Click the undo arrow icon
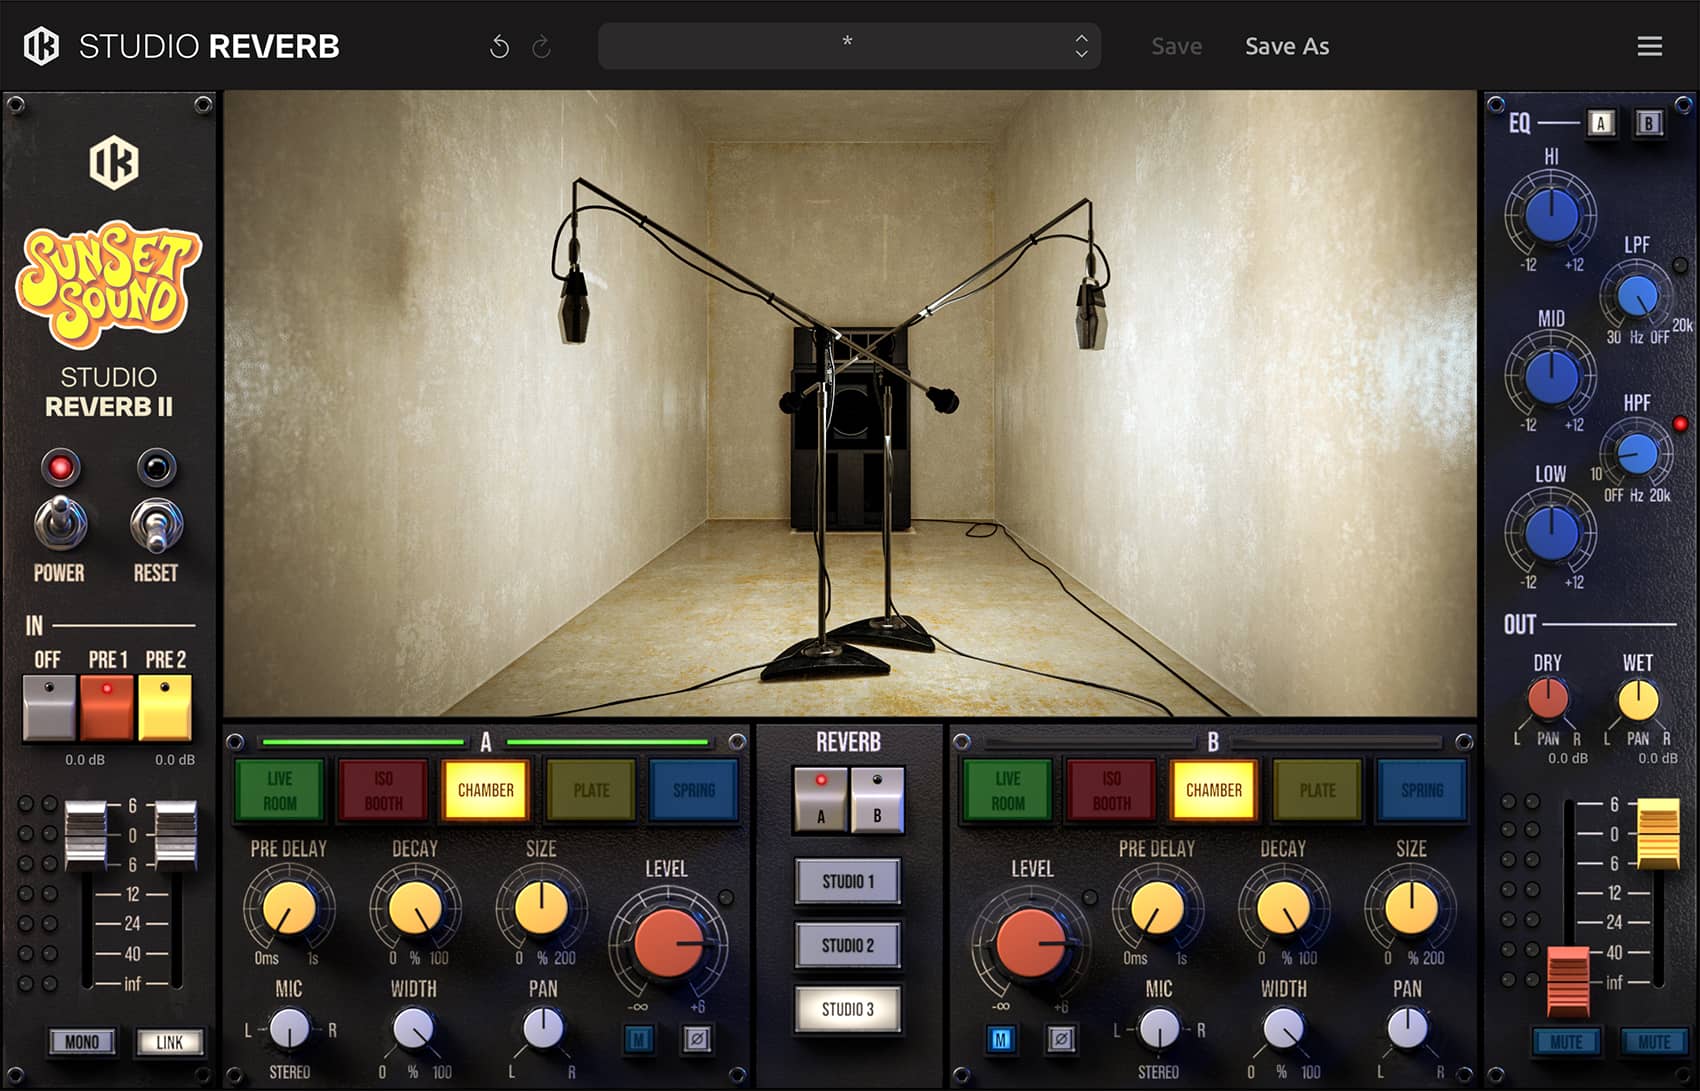This screenshot has height=1091, width=1700. pyautogui.click(x=499, y=47)
